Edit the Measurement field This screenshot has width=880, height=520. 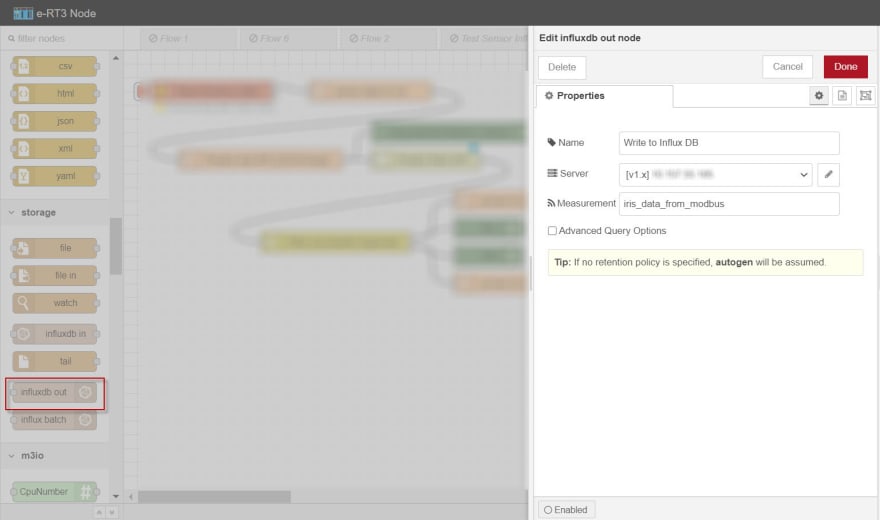pyautogui.click(x=729, y=204)
